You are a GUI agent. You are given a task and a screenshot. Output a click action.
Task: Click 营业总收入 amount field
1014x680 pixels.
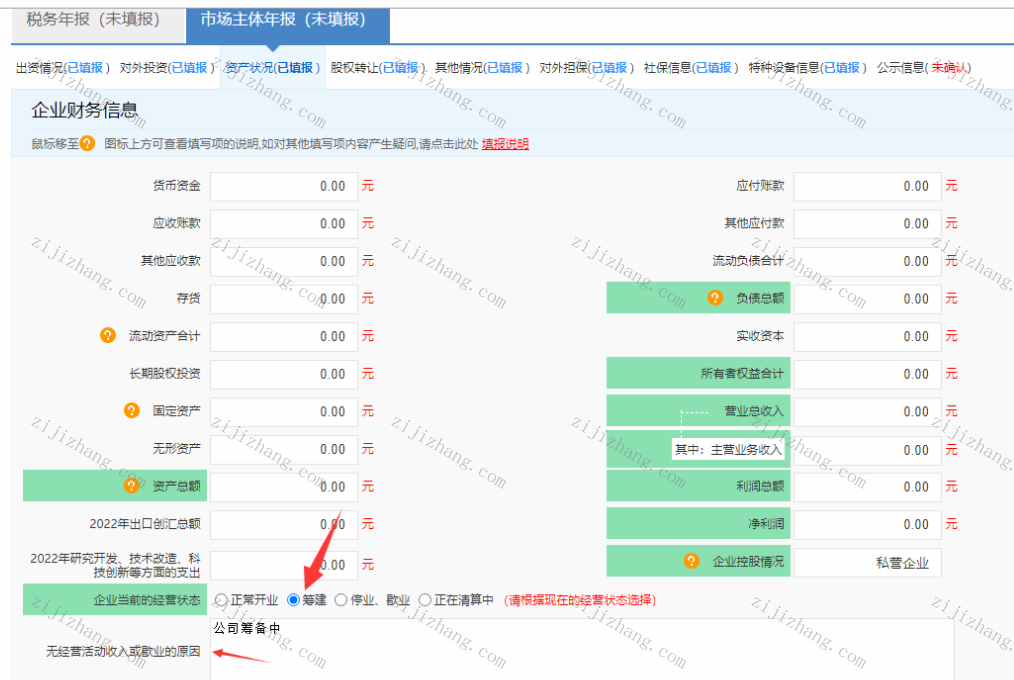point(867,411)
